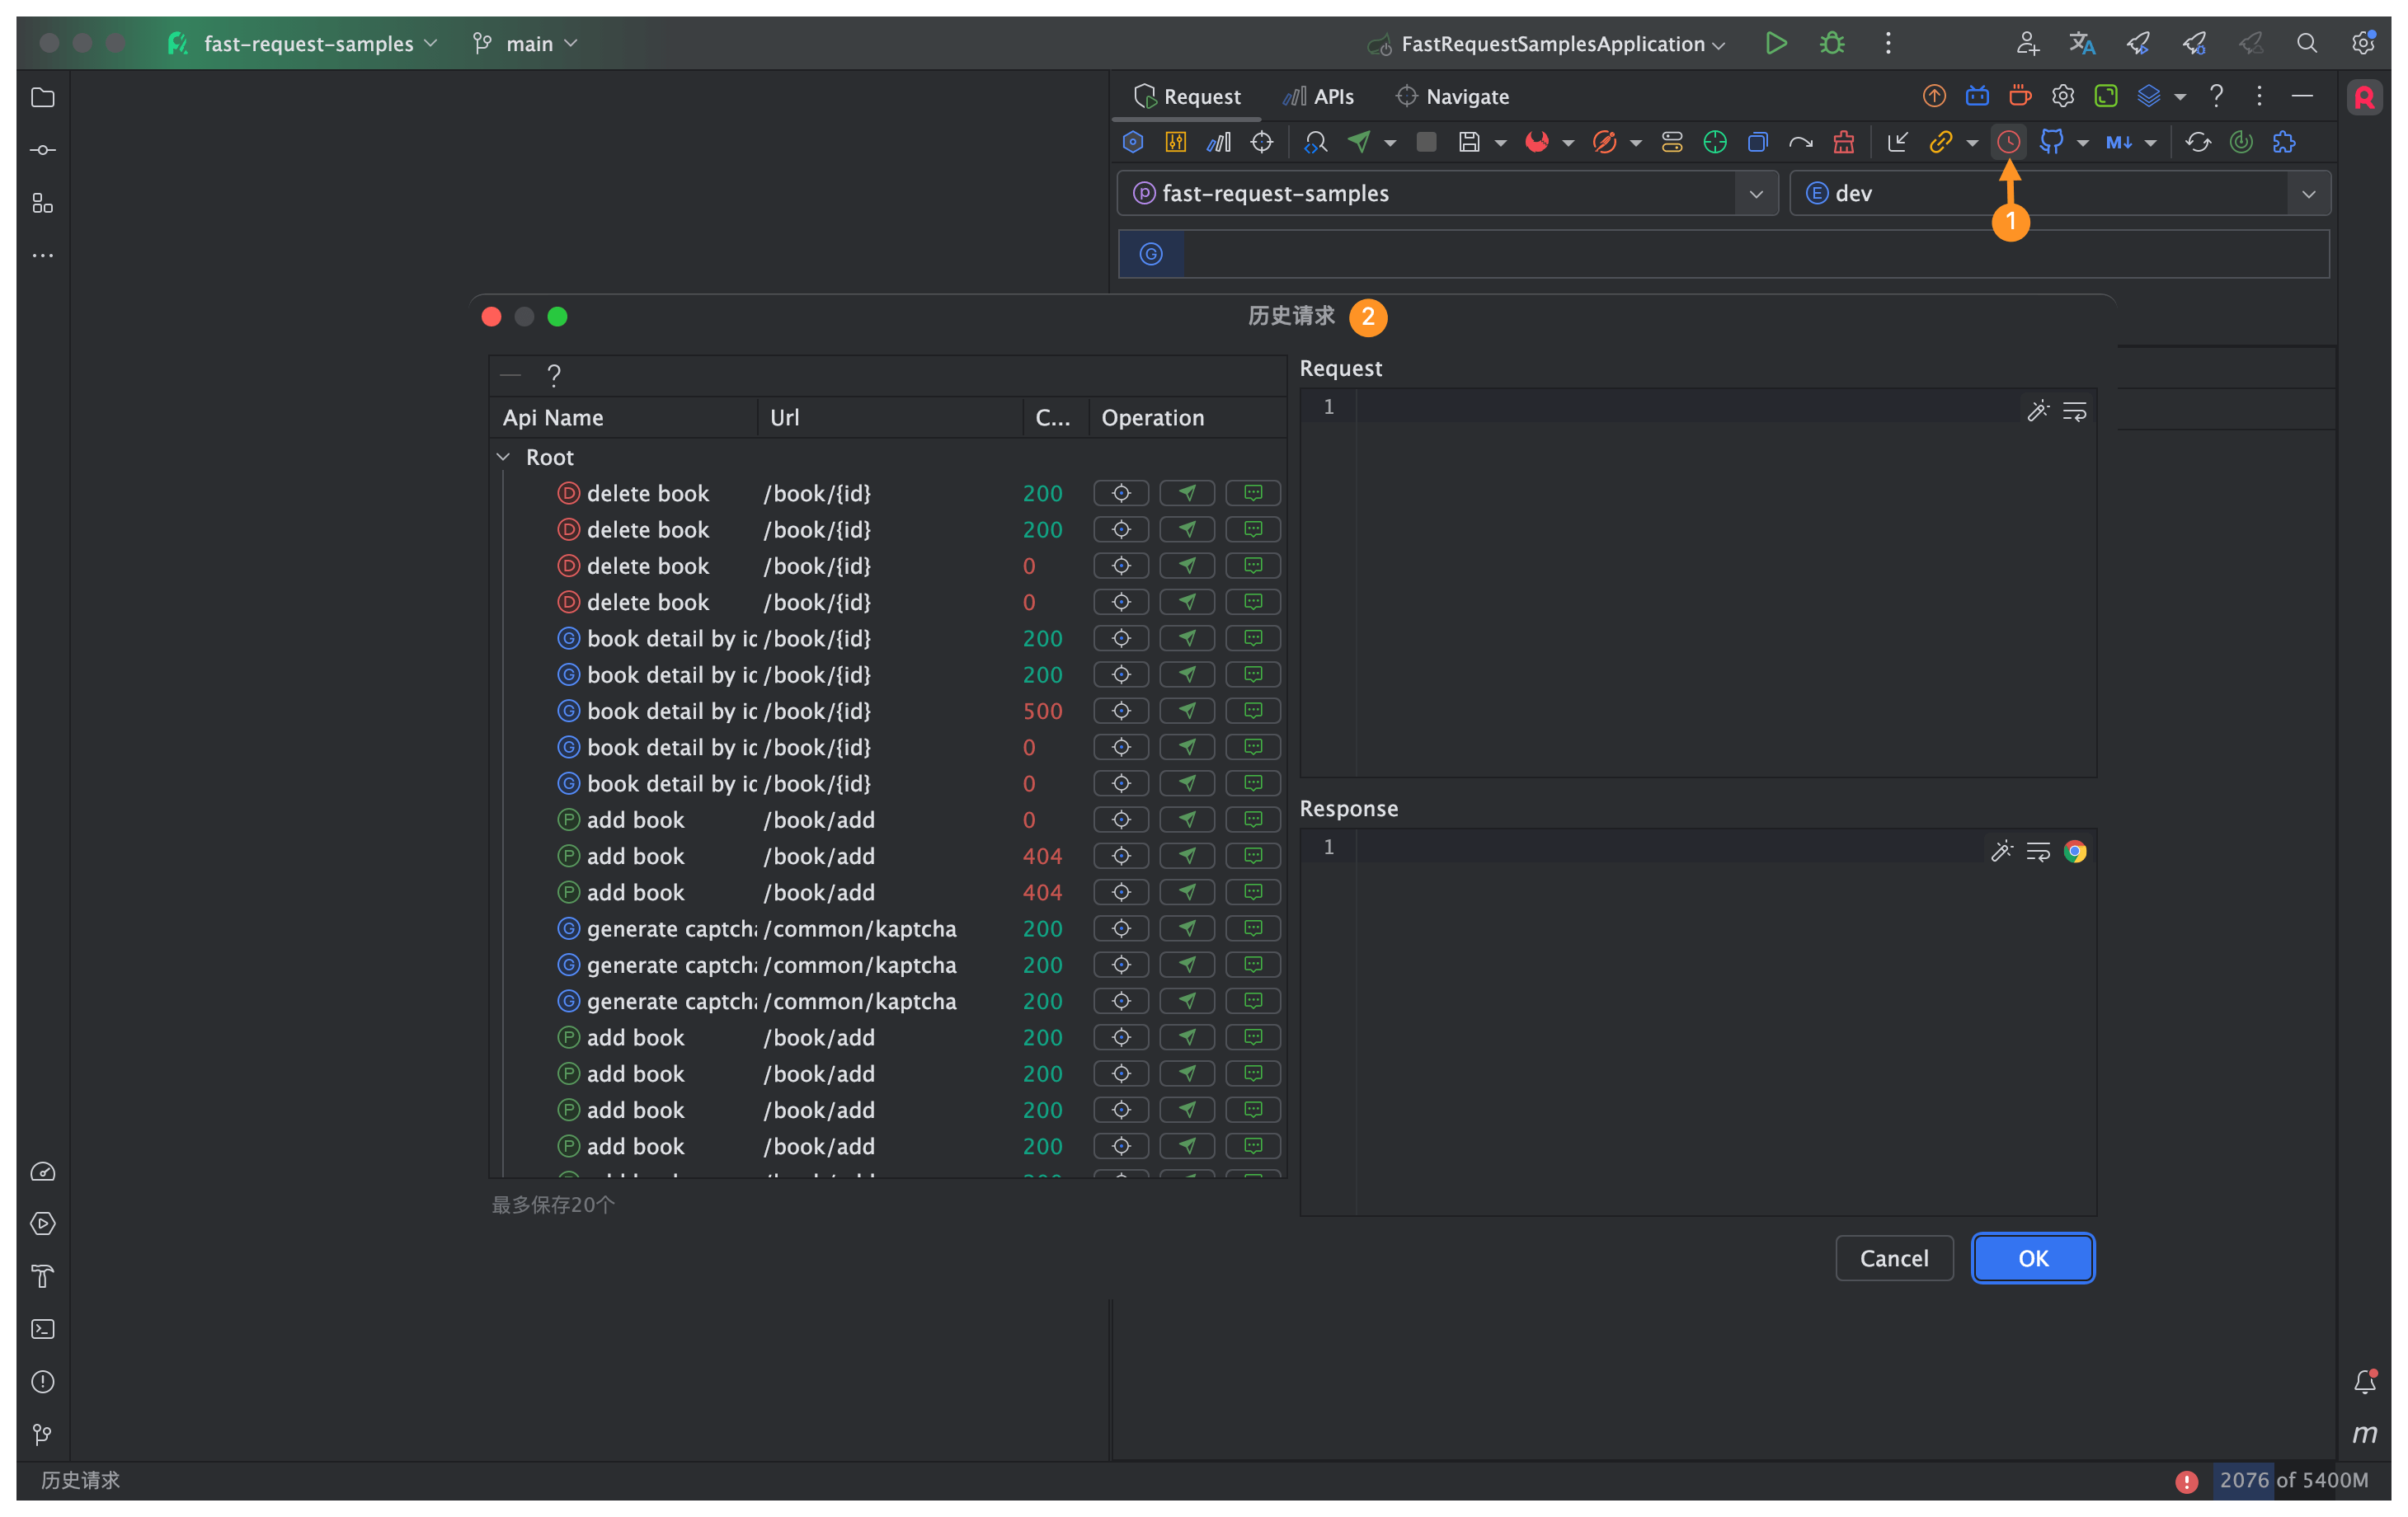Image resolution: width=2408 pixels, height=1517 pixels.
Task: Click the OK button
Action: coord(2033,1258)
